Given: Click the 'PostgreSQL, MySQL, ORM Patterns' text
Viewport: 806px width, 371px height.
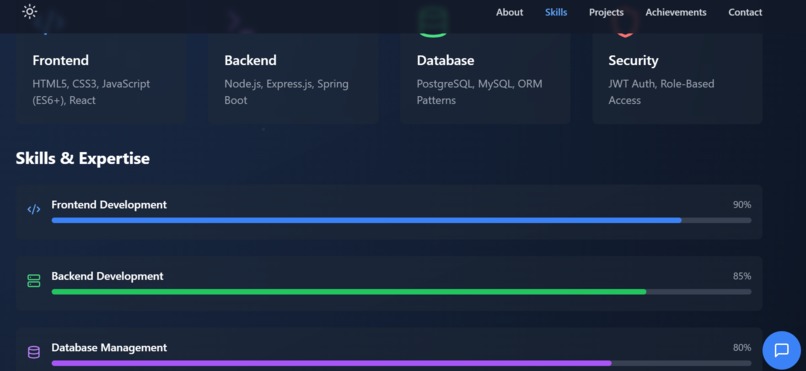Looking at the screenshot, I should click(479, 92).
